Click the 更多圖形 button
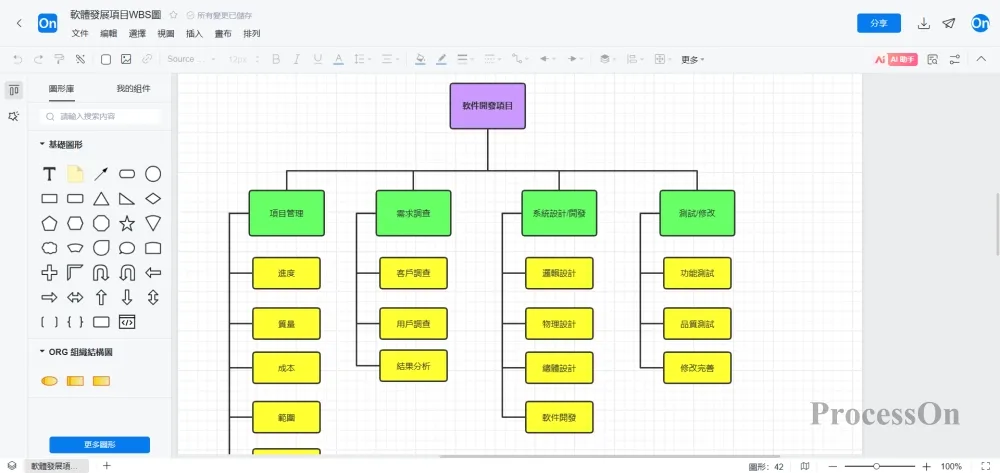 pyautogui.click(x=99, y=444)
